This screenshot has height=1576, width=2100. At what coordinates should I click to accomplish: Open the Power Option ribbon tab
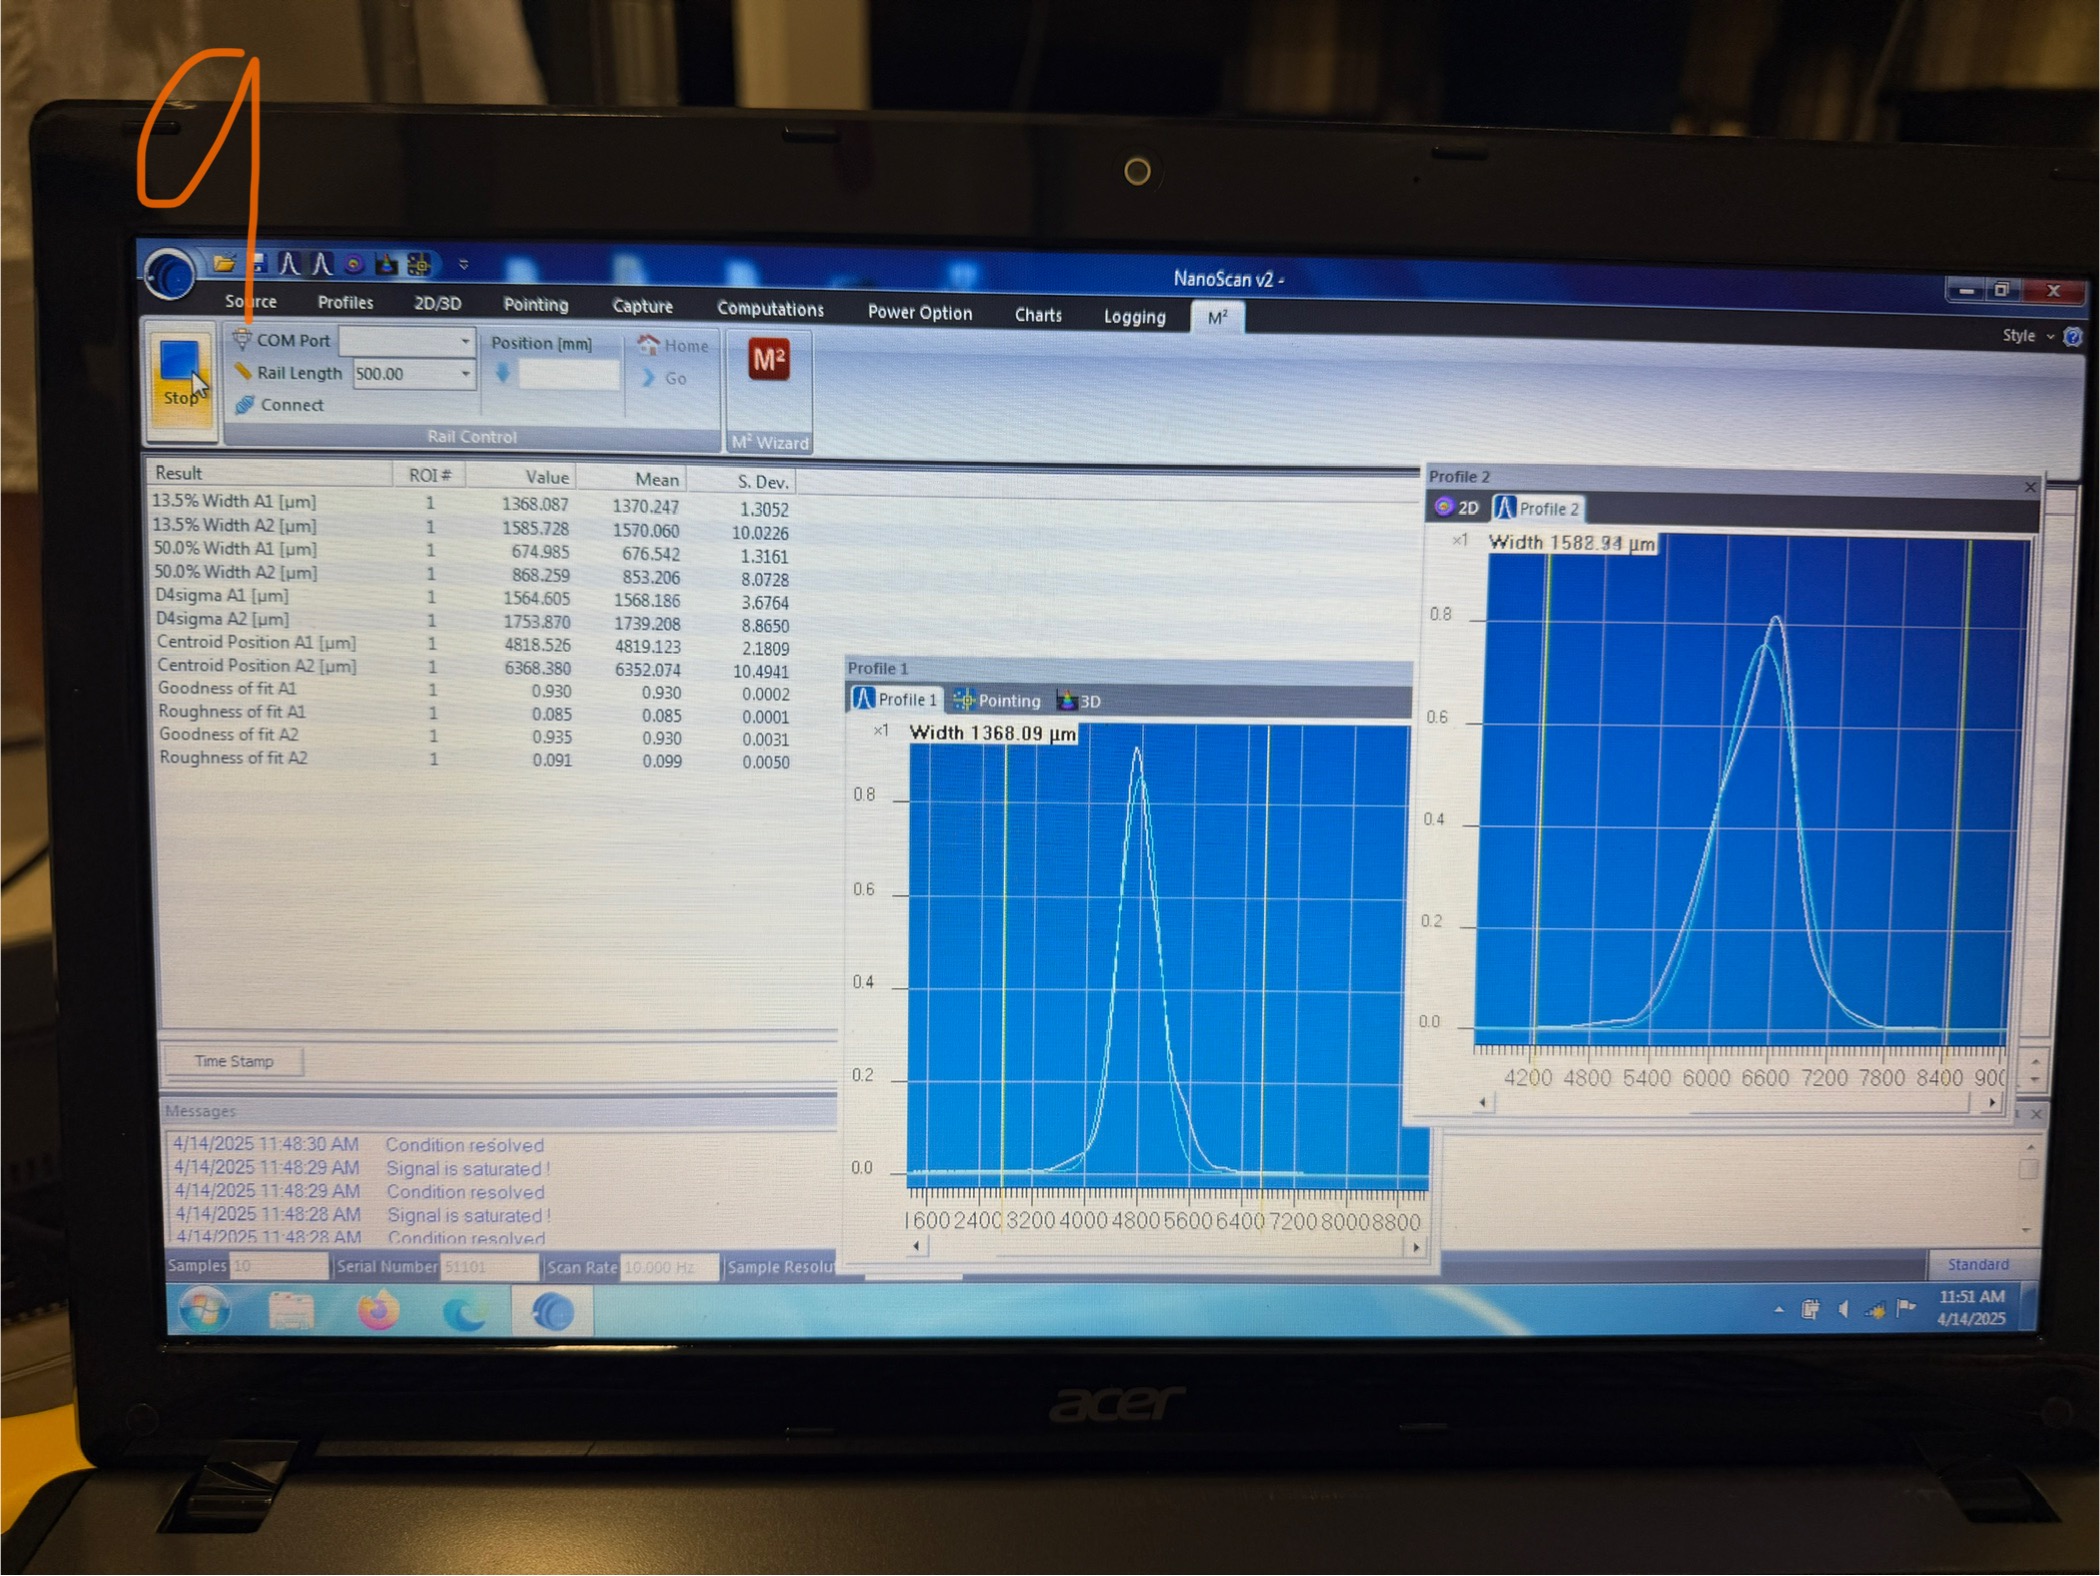[x=919, y=312]
